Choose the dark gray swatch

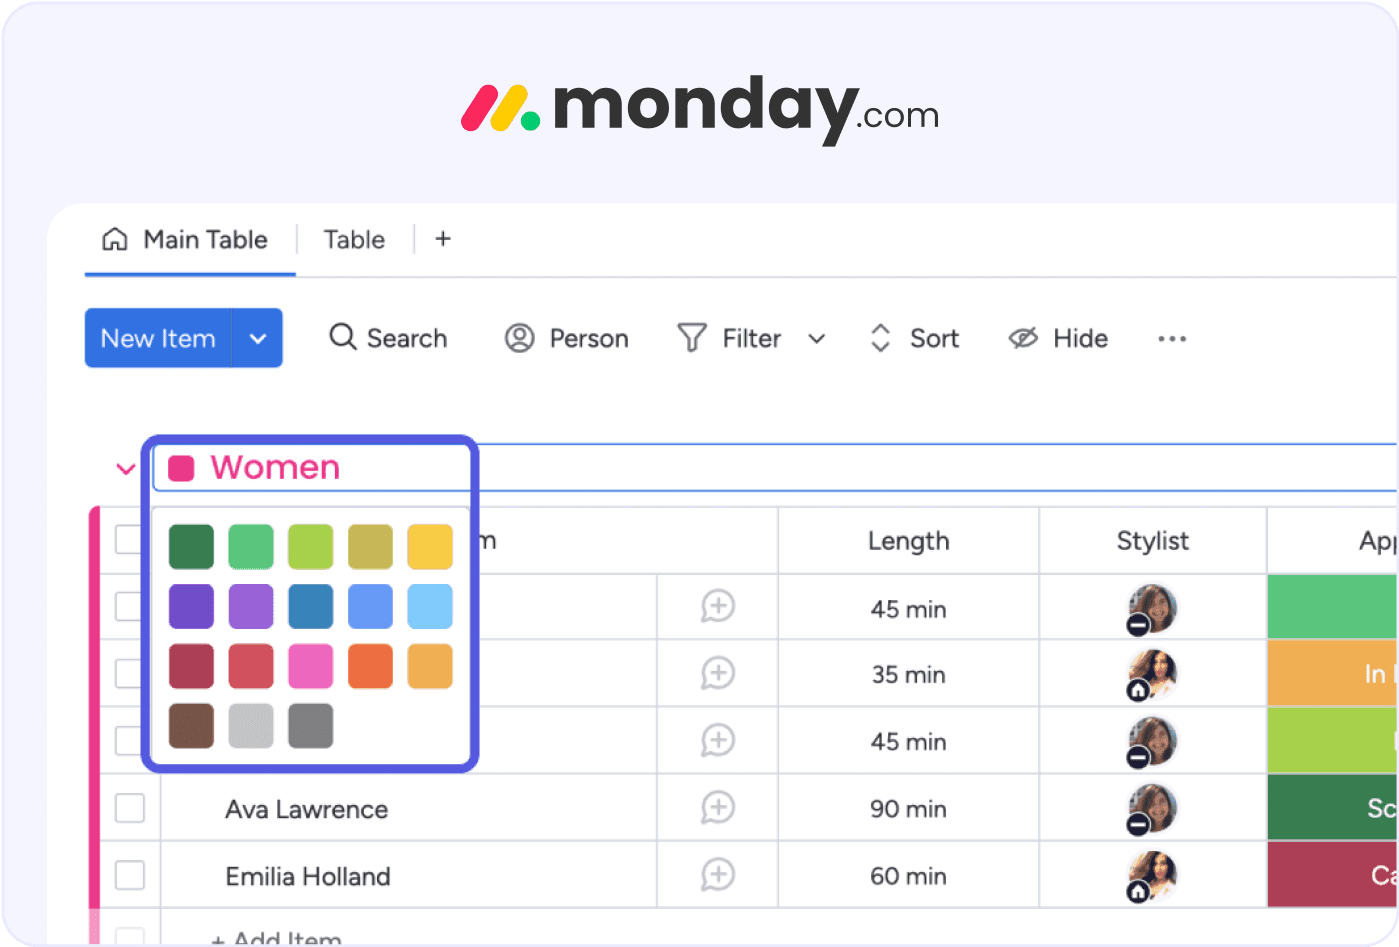pyautogui.click(x=310, y=726)
